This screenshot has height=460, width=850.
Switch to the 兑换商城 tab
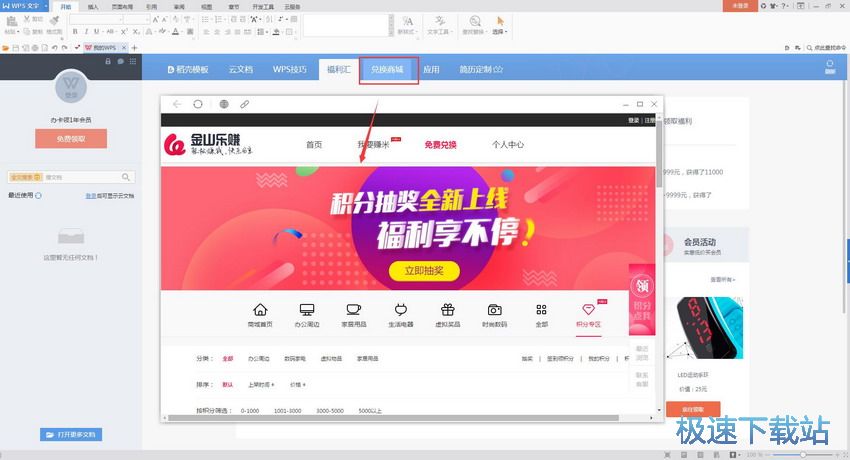click(387, 69)
